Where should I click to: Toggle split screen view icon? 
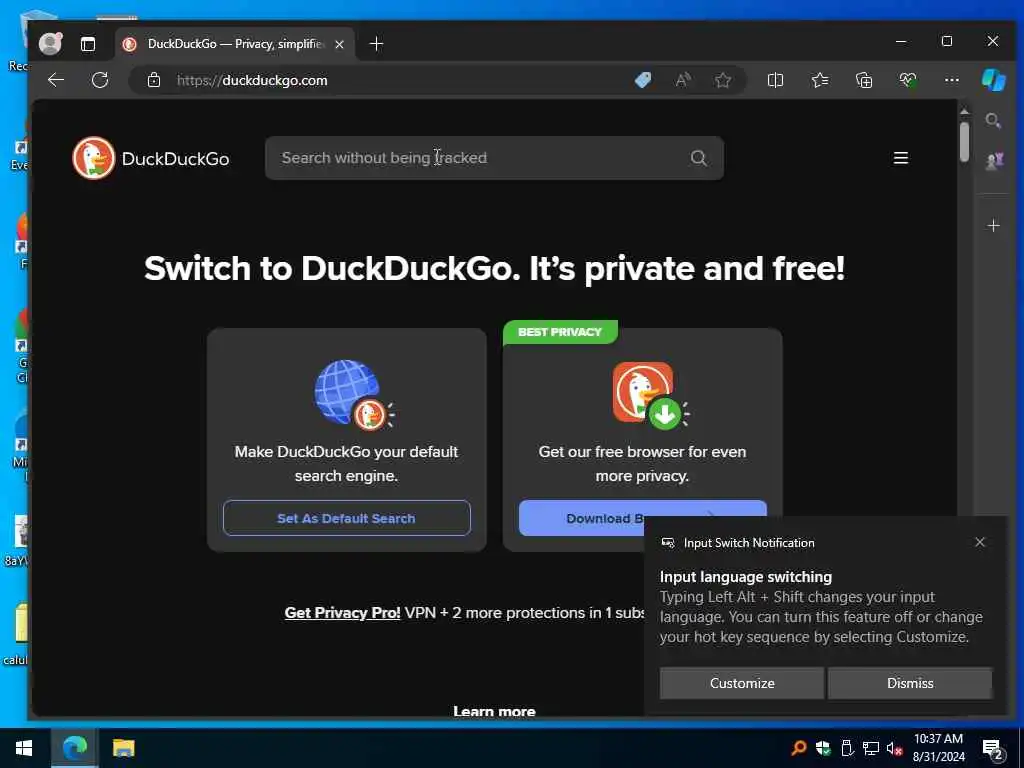pyautogui.click(x=775, y=80)
